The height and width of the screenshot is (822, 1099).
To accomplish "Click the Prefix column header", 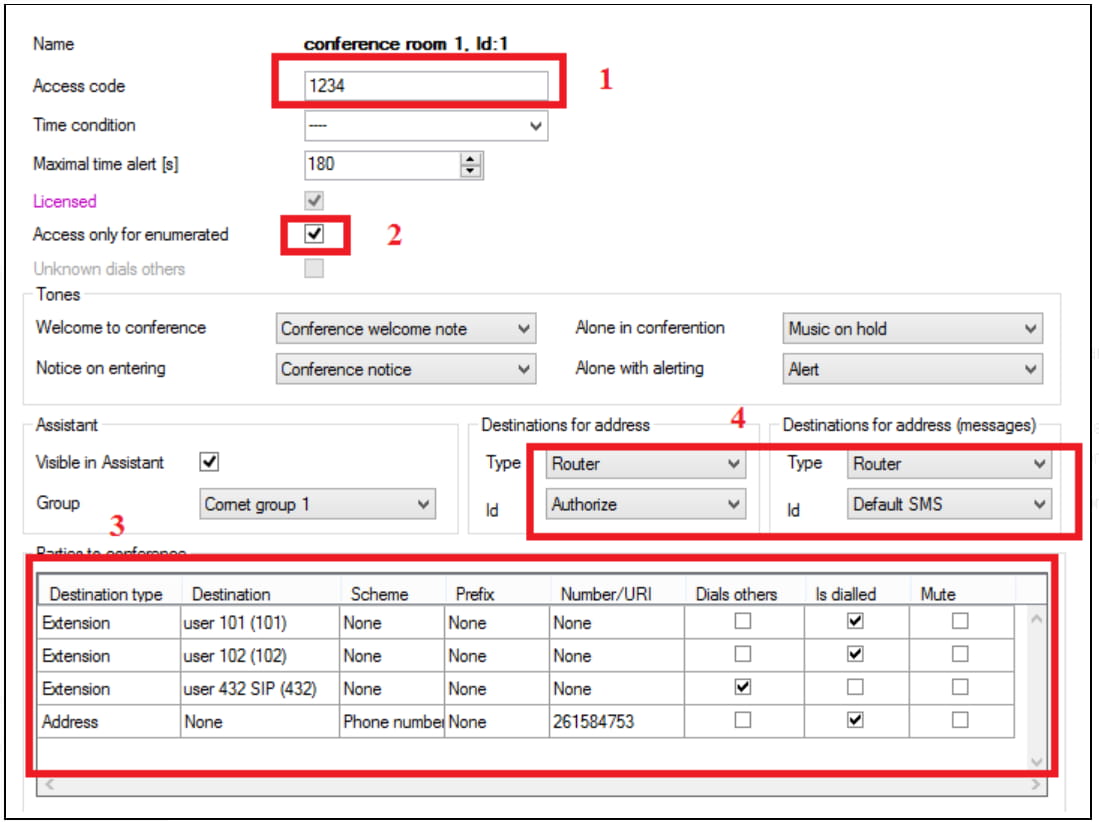I will coord(498,594).
